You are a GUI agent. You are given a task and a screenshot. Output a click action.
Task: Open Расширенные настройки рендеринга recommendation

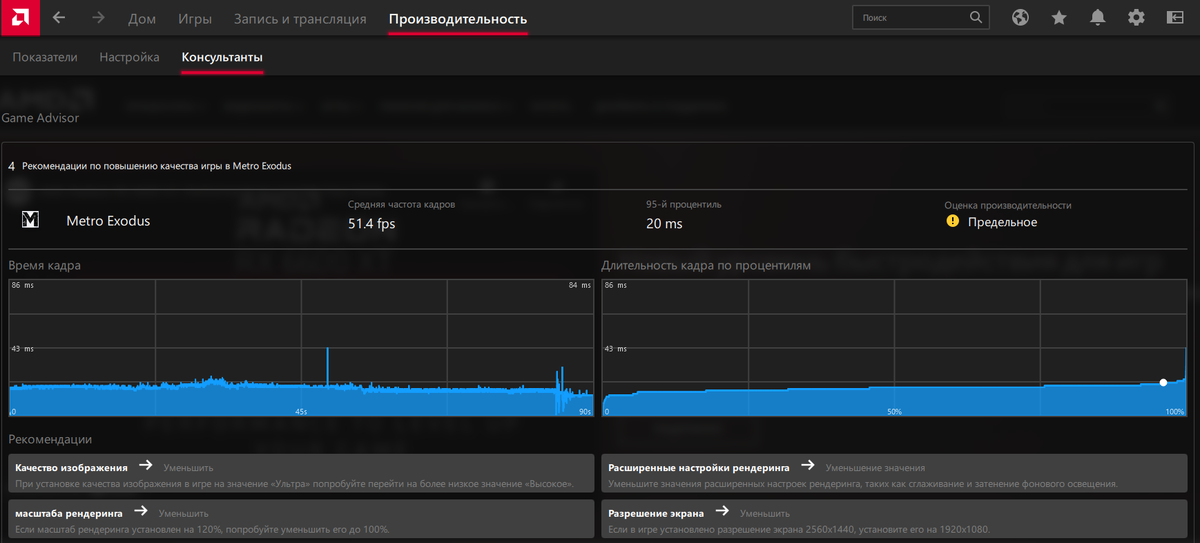pos(896,475)
